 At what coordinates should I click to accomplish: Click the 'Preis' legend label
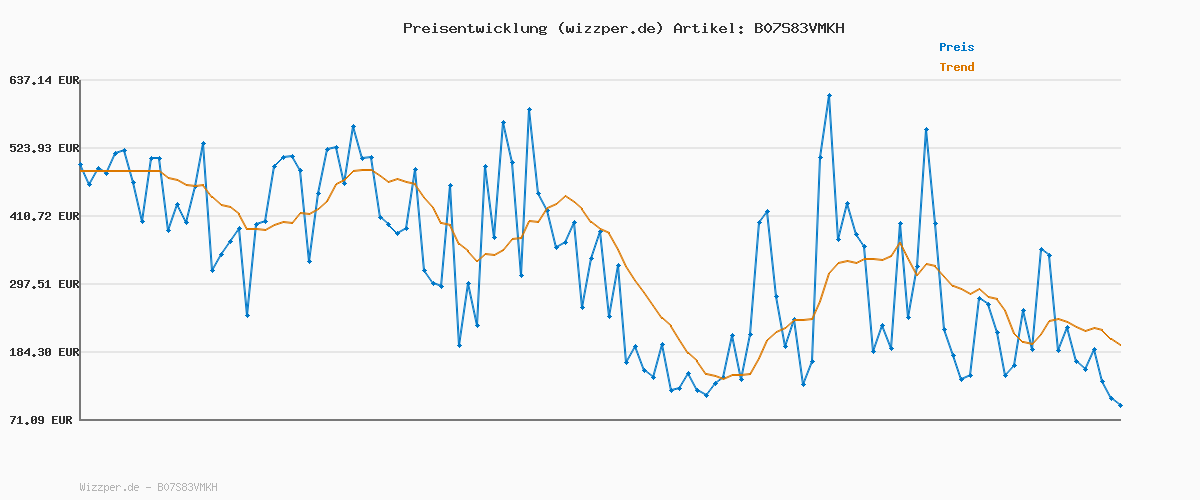956,47
